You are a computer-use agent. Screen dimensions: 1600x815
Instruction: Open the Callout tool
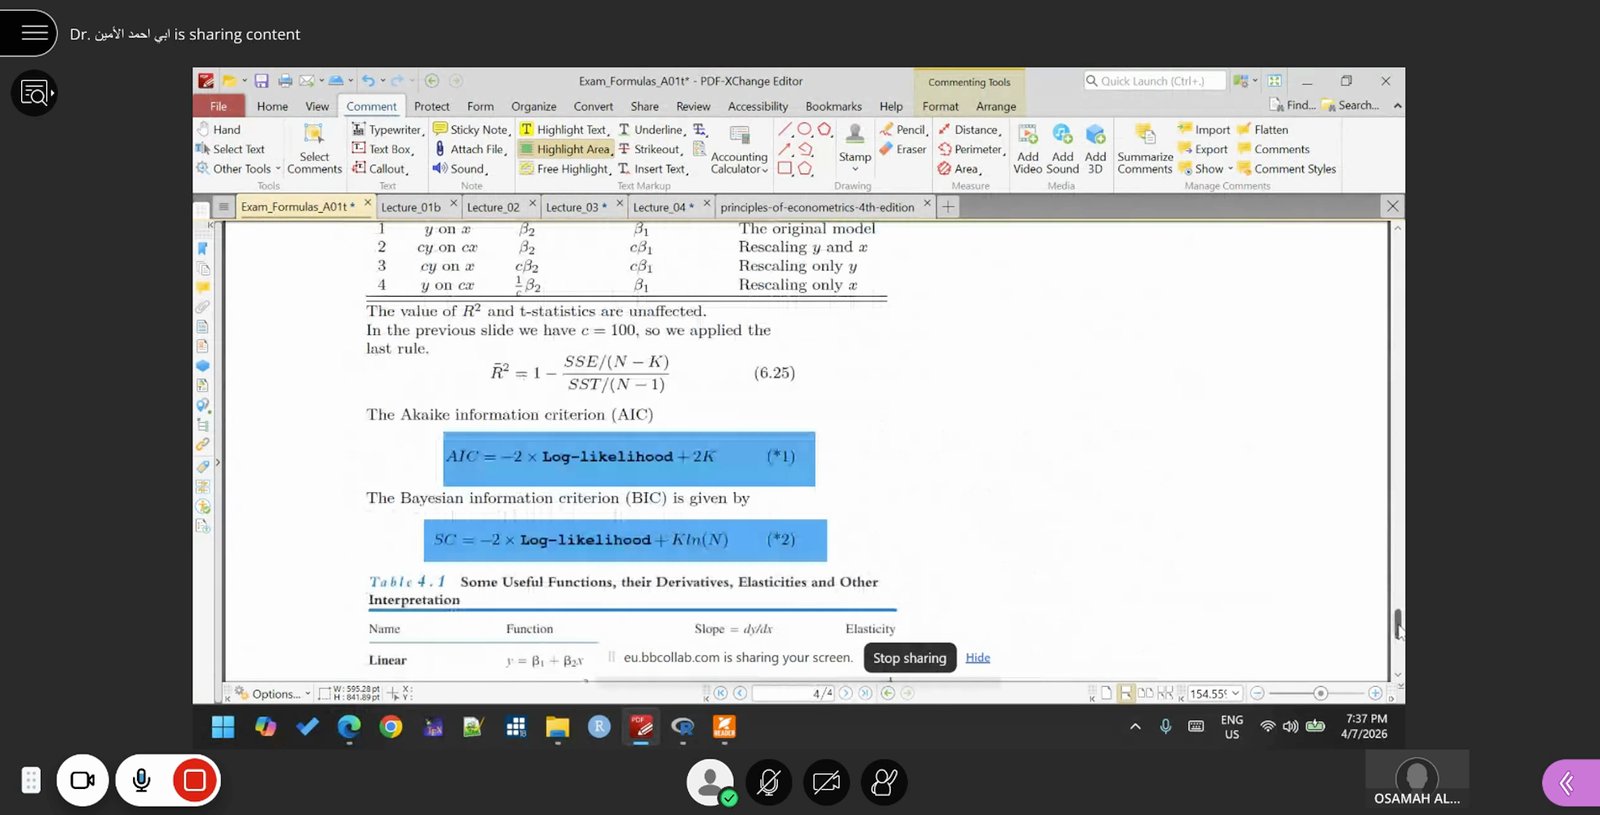click(x=379, y=169)
